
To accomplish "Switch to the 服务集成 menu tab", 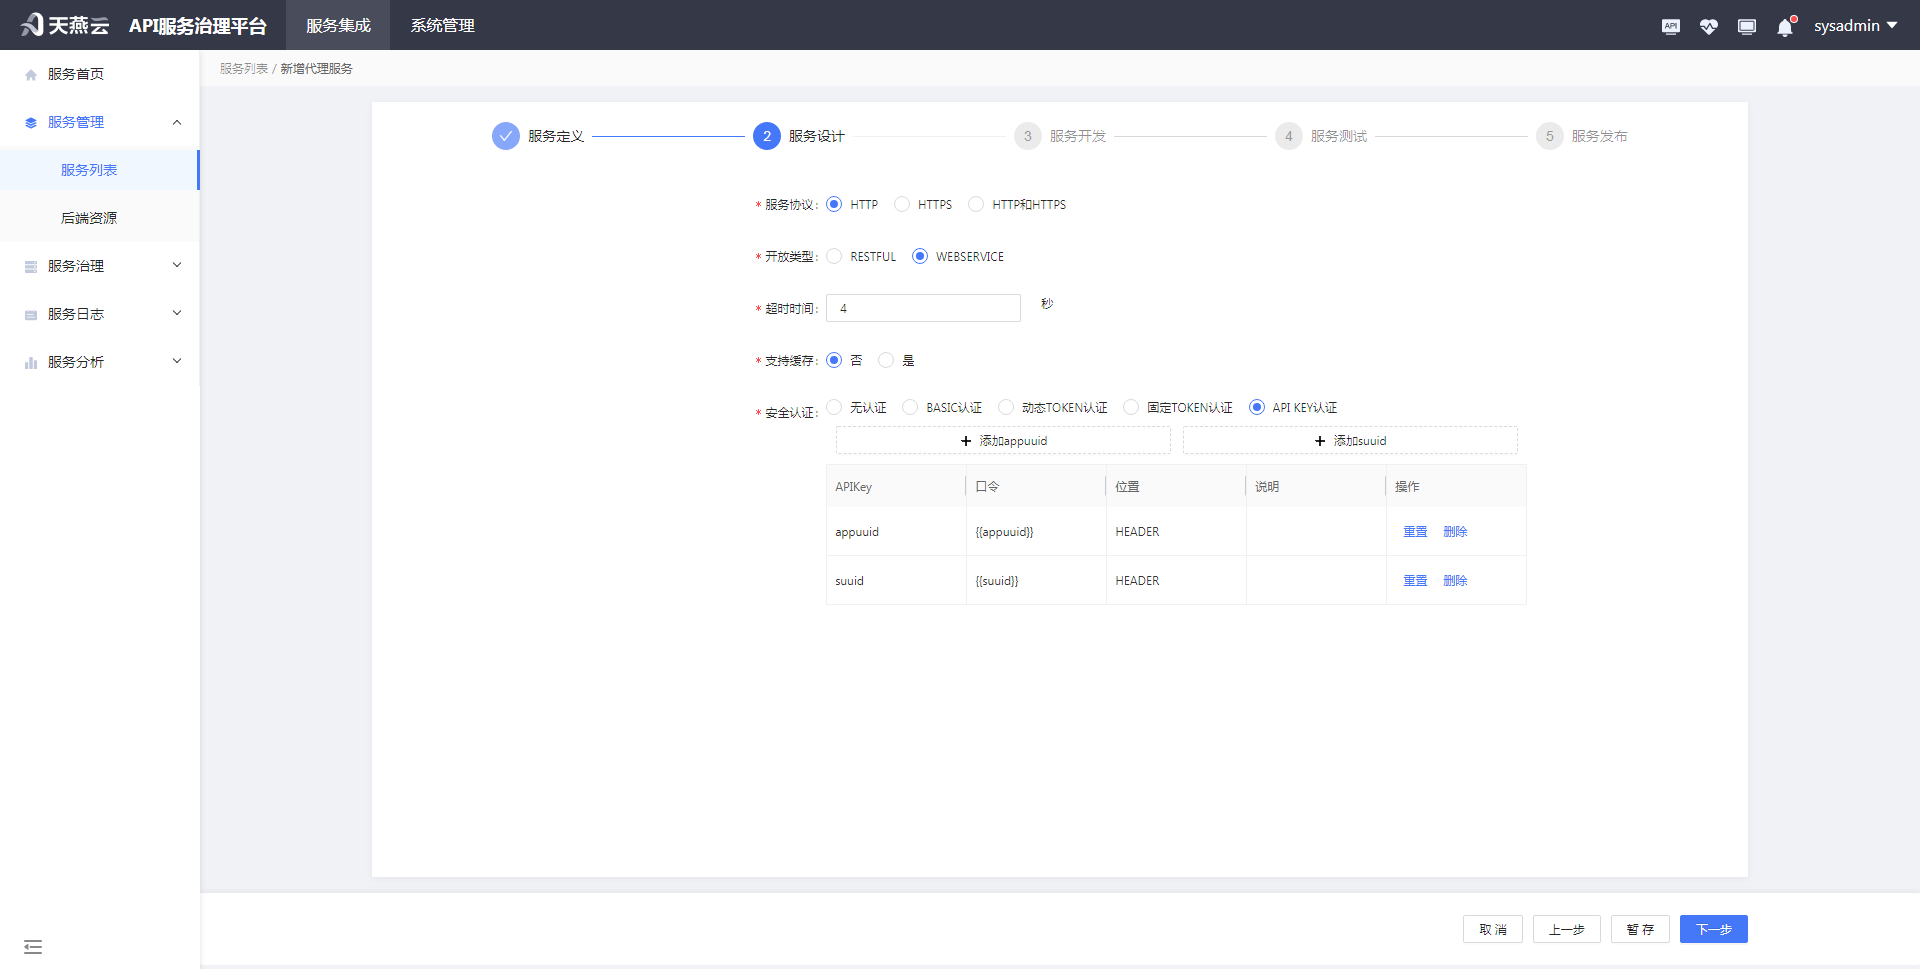I will 337,25.
